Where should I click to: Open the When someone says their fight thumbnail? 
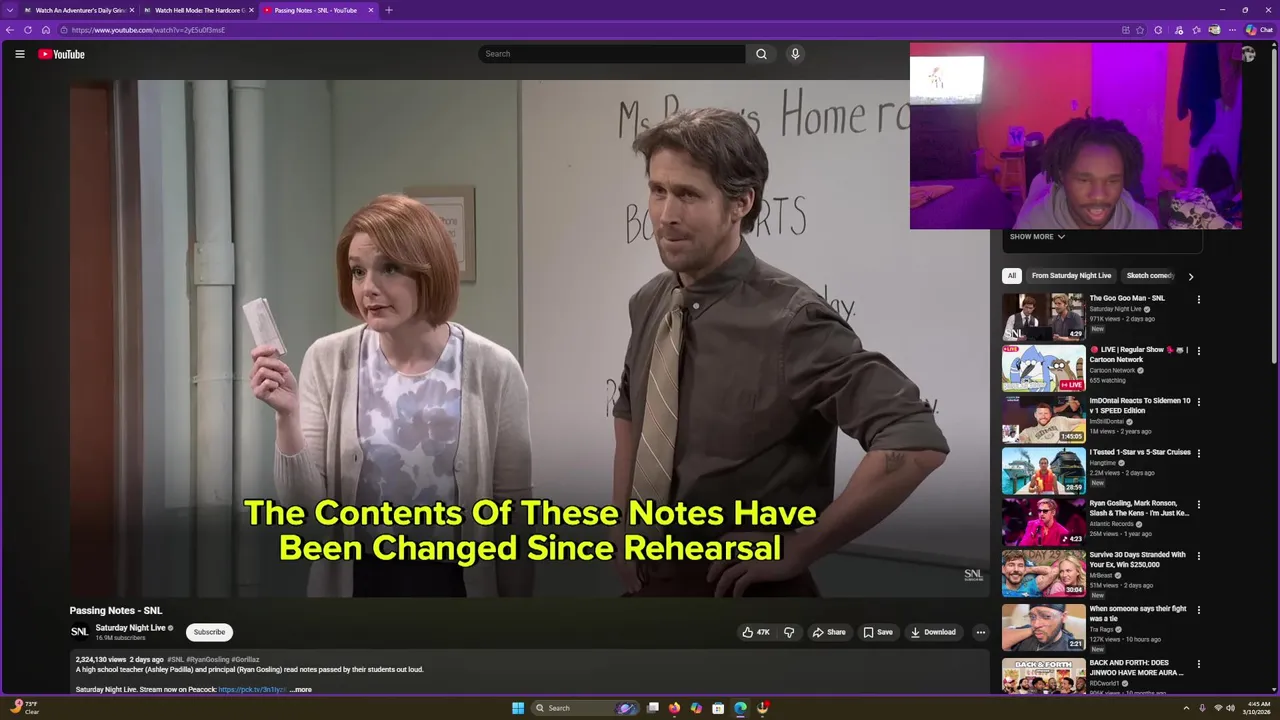(x=1043, y=627)
